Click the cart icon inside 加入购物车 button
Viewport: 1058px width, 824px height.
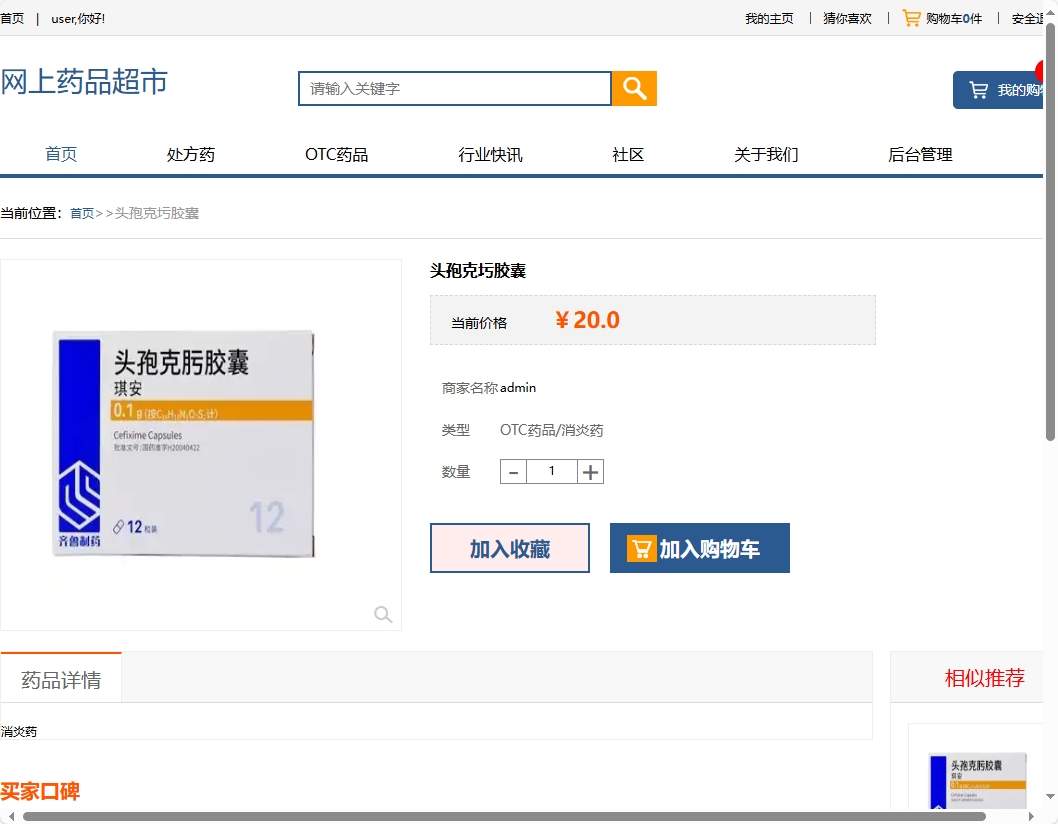pos(641,547)
